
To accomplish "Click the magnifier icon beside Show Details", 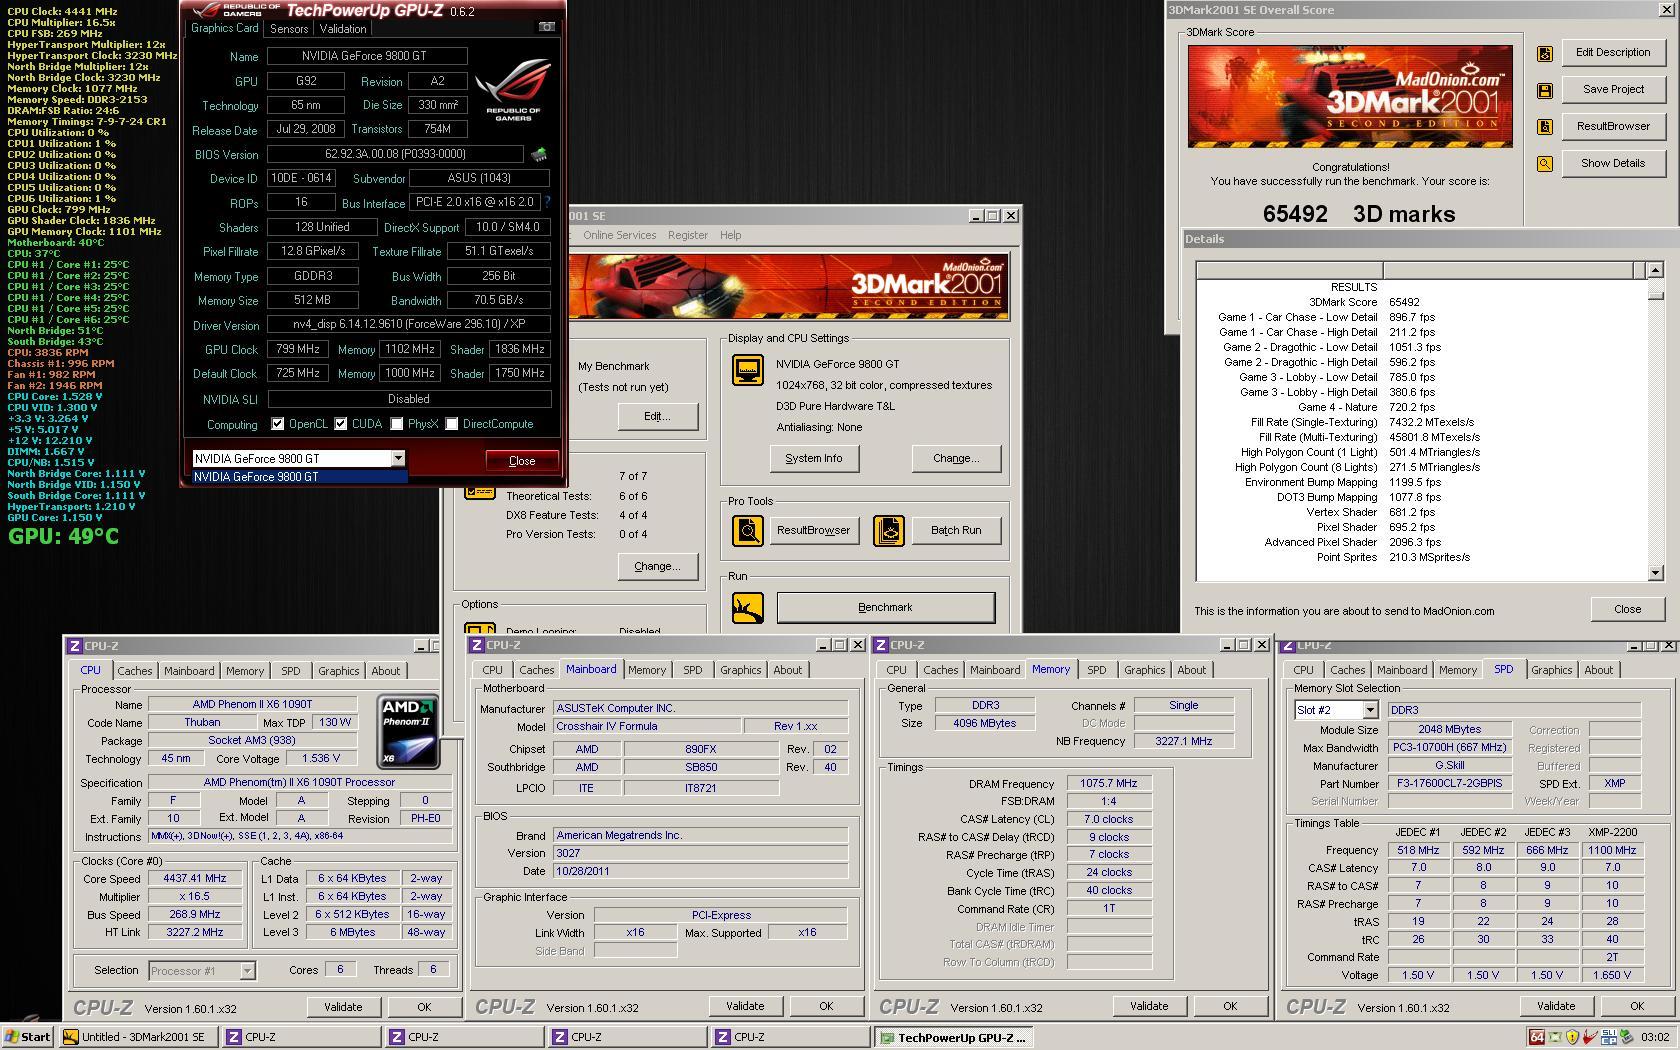I will 1545,164.
